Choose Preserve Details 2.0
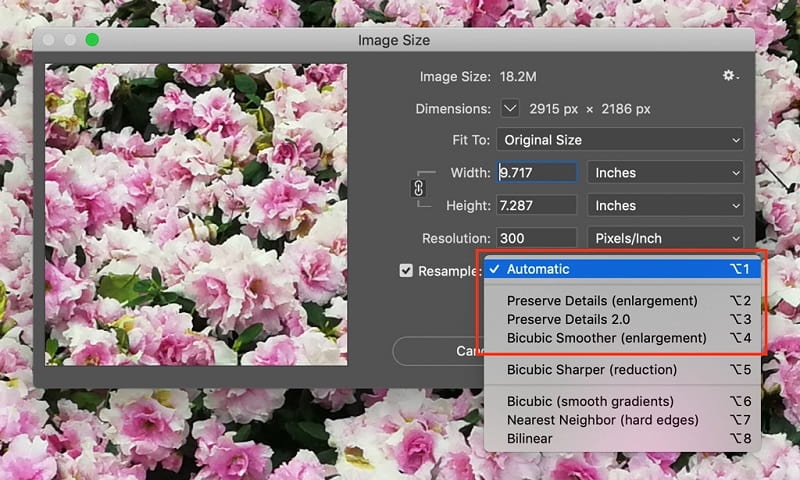This screenshot has width=800, height=480. click(568, 320)
